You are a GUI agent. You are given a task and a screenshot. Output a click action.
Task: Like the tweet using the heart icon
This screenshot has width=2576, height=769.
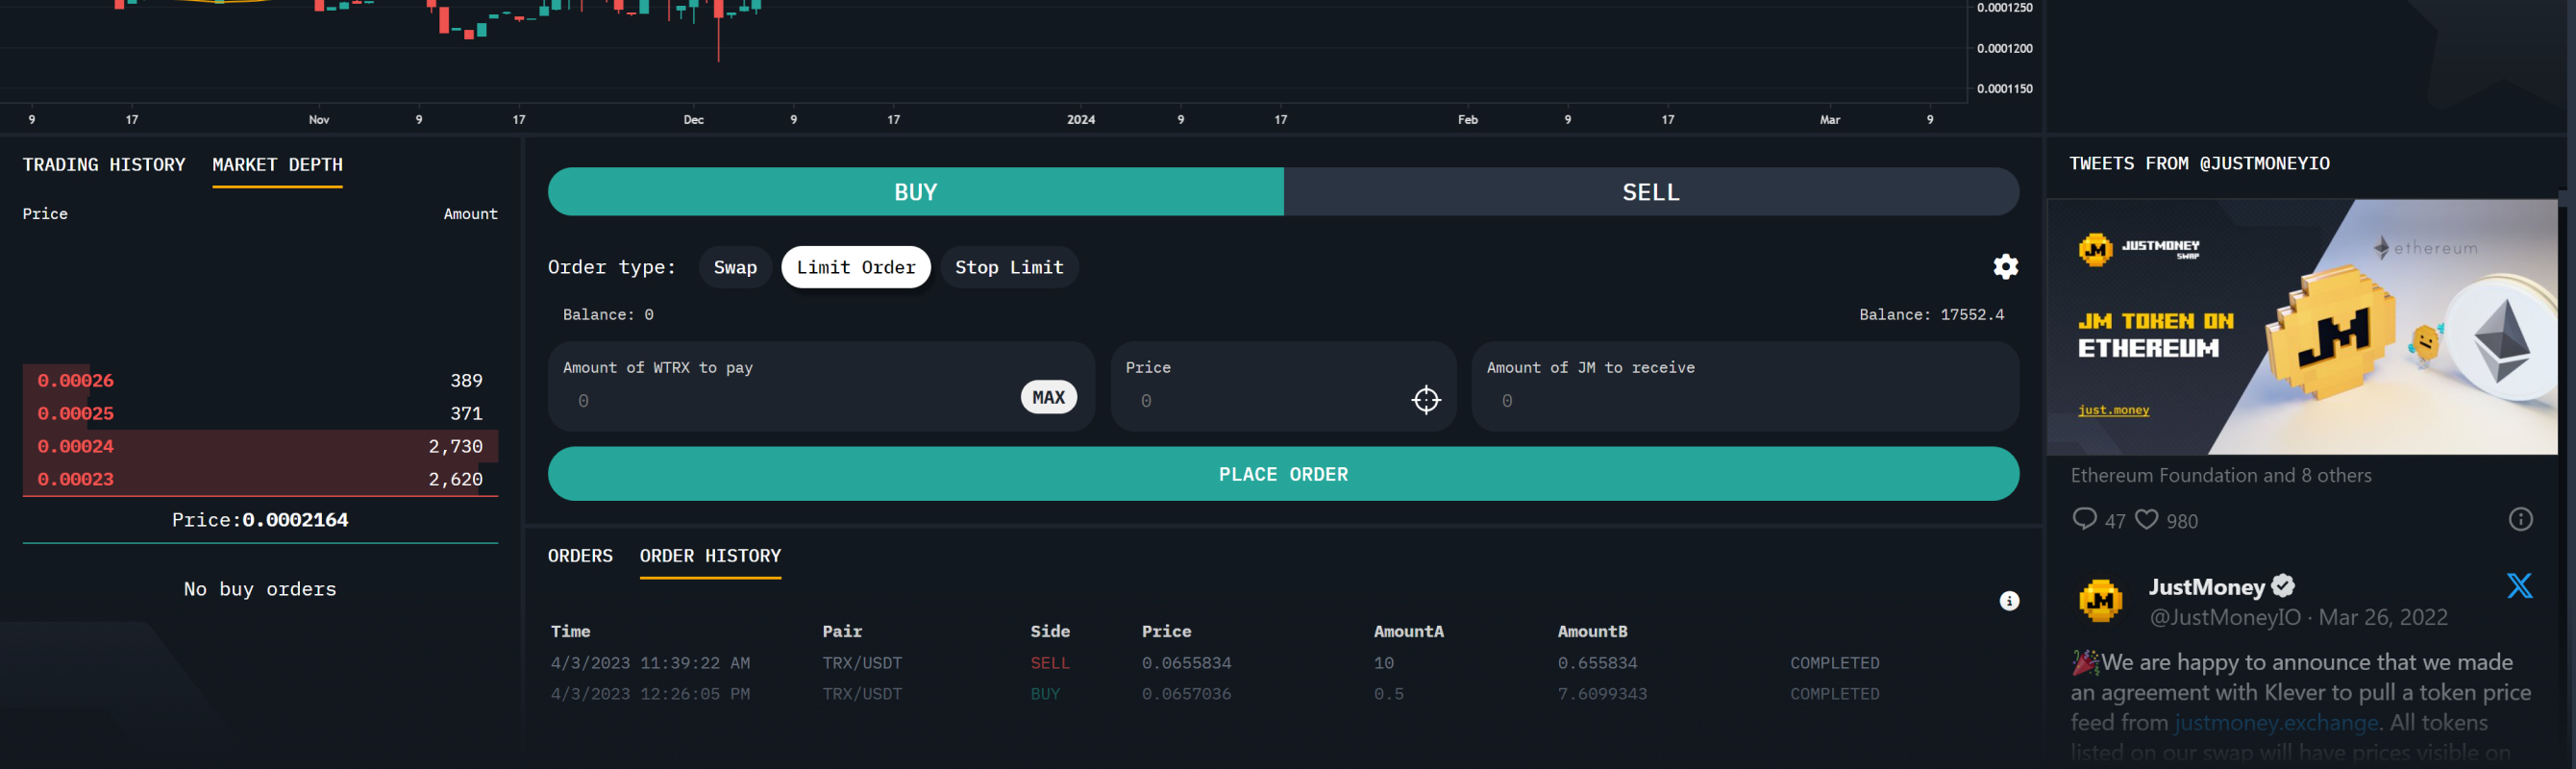tap(2146, 519)
